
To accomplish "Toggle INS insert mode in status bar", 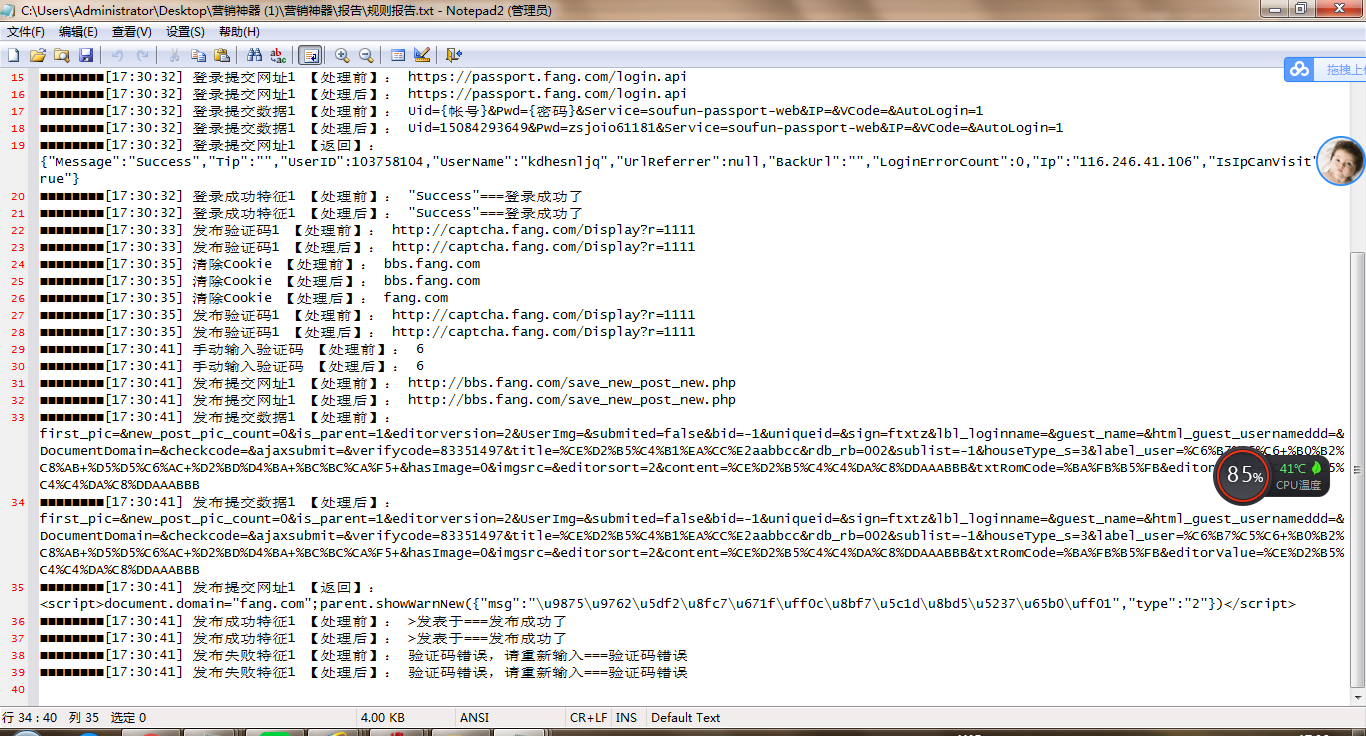I will click(x=626, y=717).
